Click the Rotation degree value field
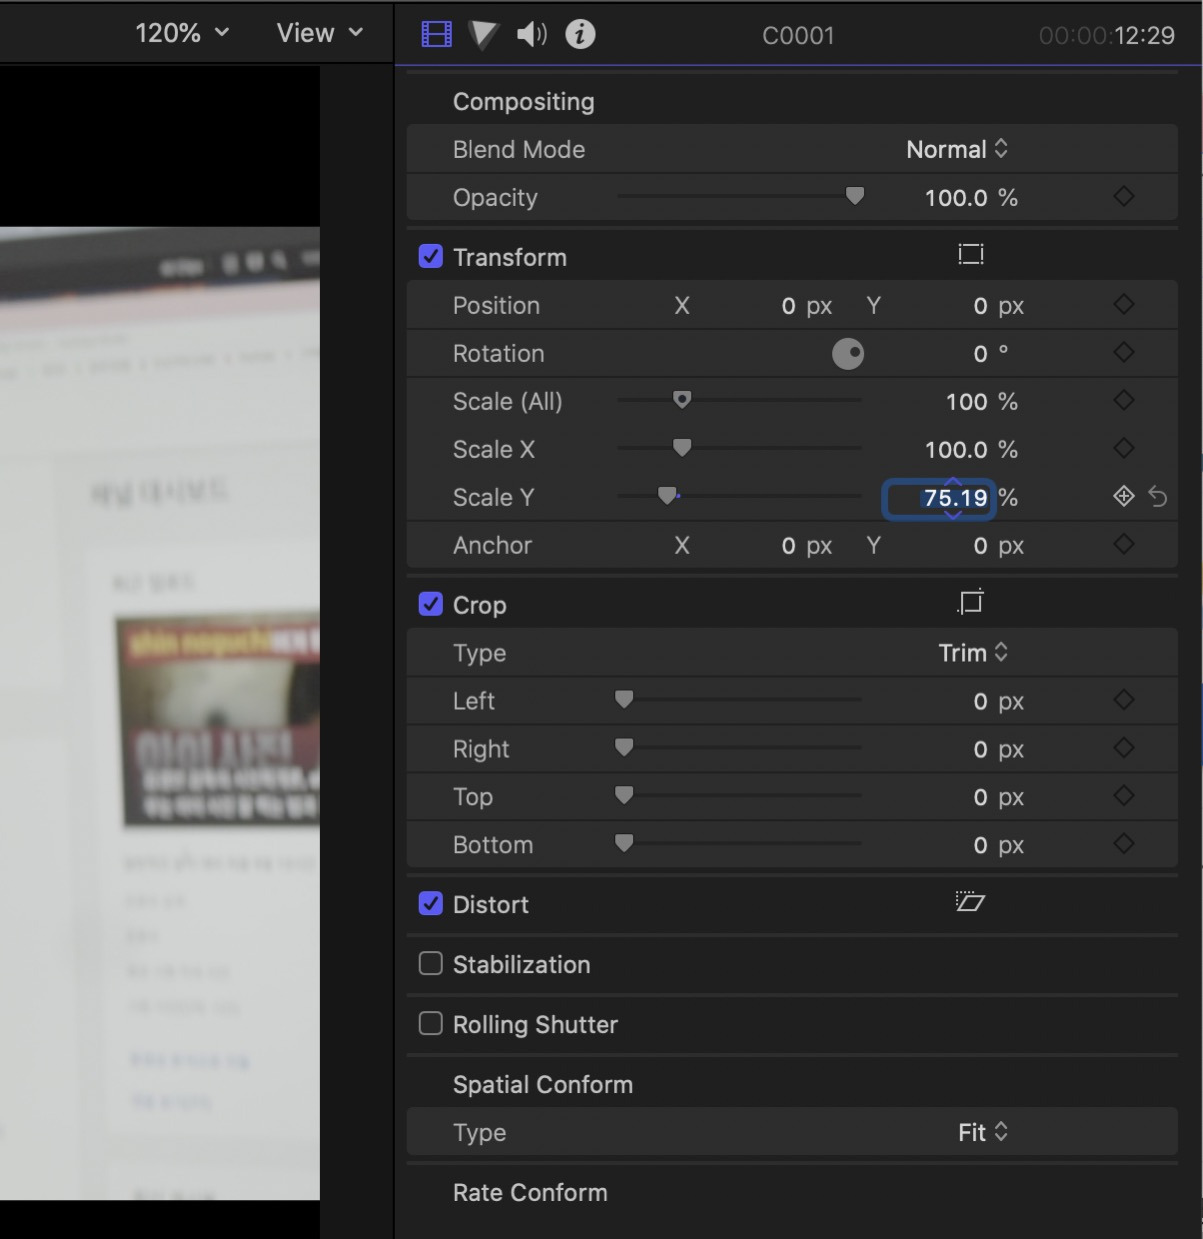Image resolution: width=1203 pixels, height=1239 pixels. point(981,354)
